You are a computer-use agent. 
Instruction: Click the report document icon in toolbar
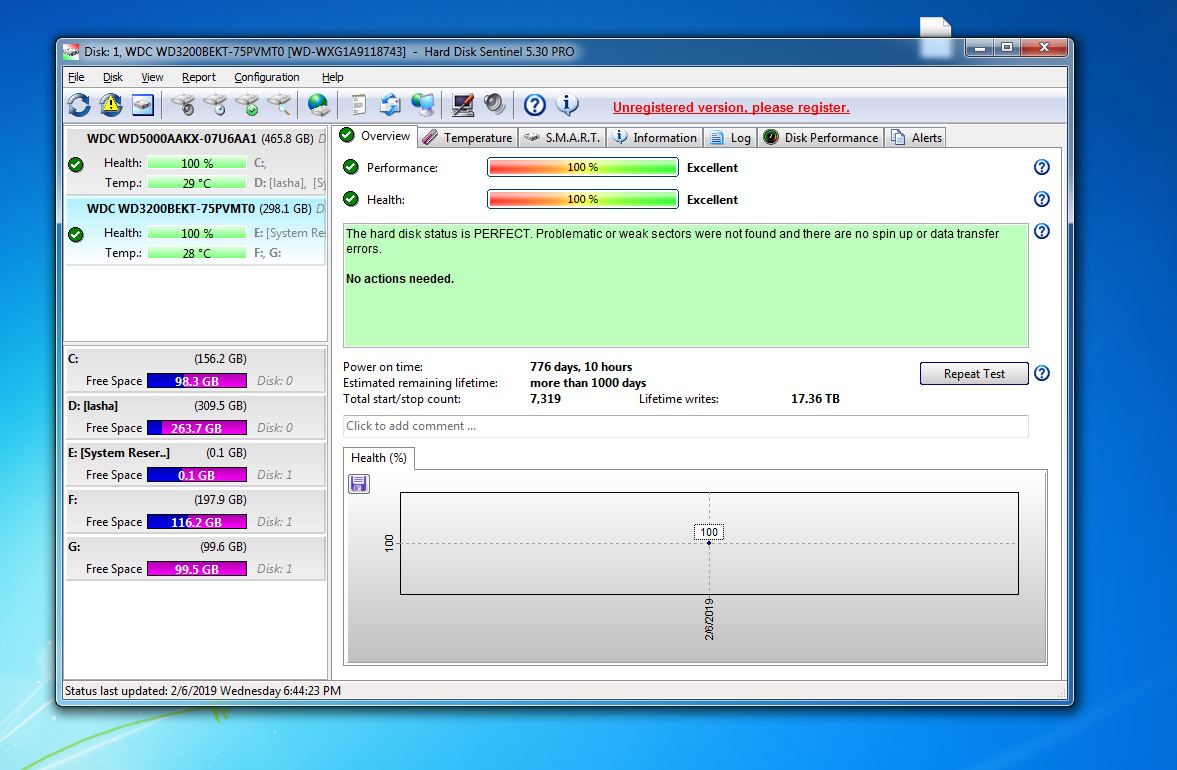[359, 104]
